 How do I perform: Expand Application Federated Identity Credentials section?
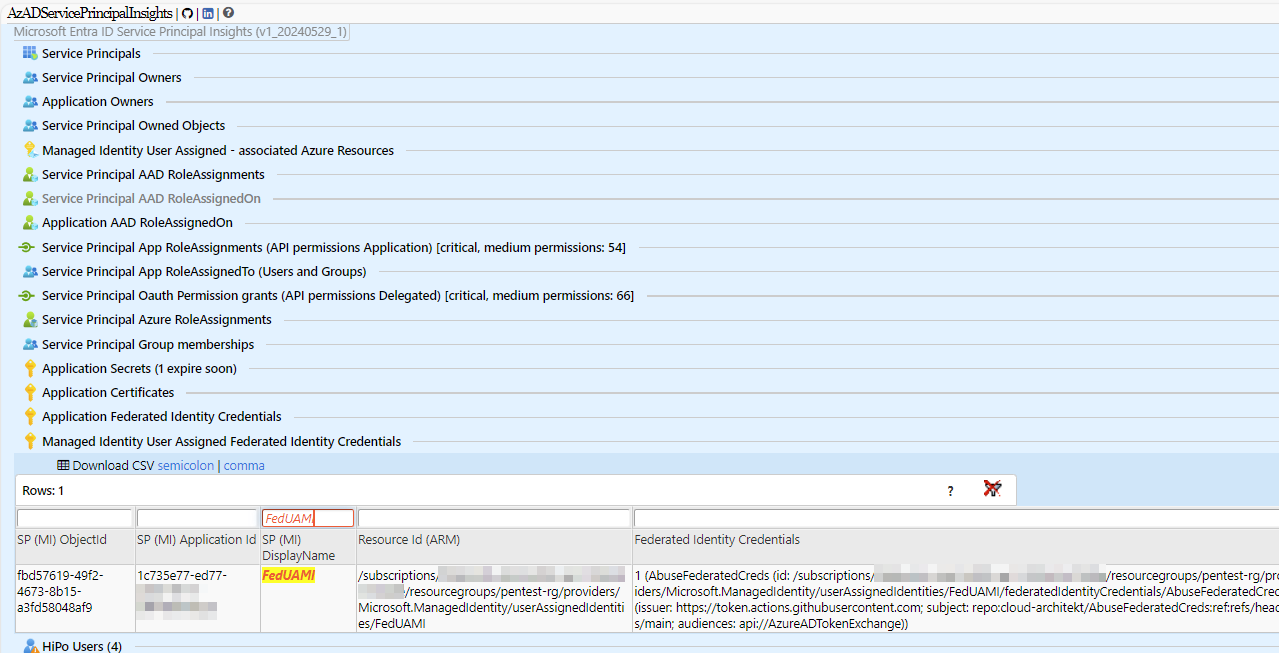[162, 416]
